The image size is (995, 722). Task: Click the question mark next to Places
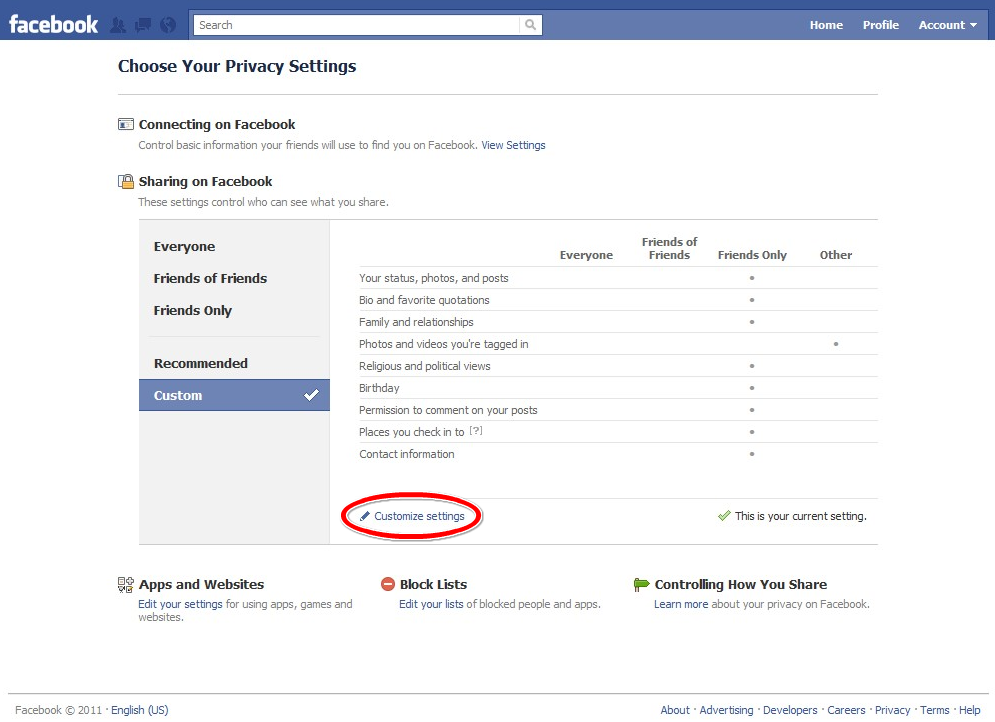[x=476, y=431]
